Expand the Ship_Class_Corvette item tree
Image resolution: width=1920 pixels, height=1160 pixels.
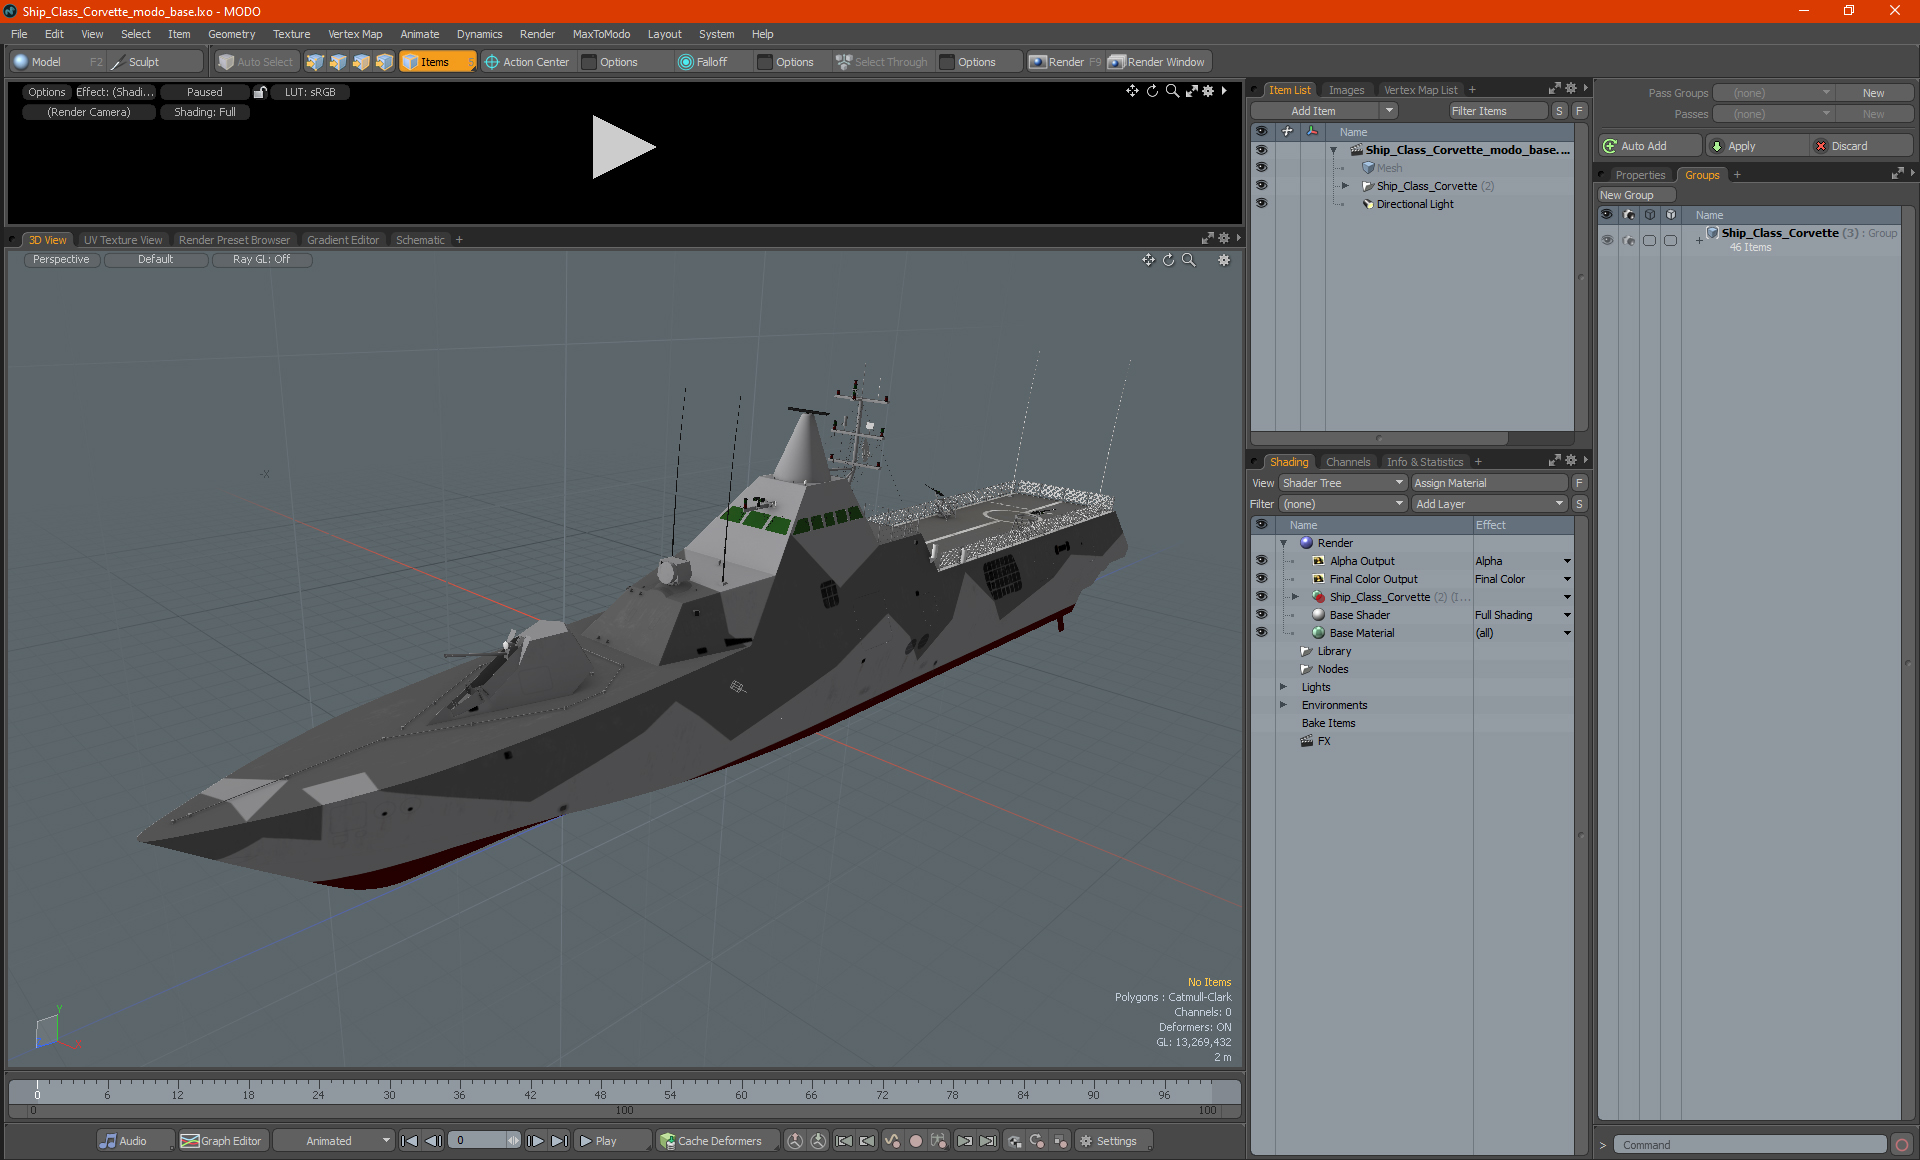click(1345, 186)
